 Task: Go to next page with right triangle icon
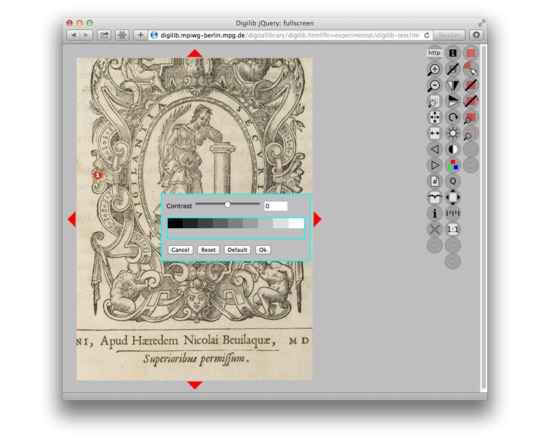(435, 165)
